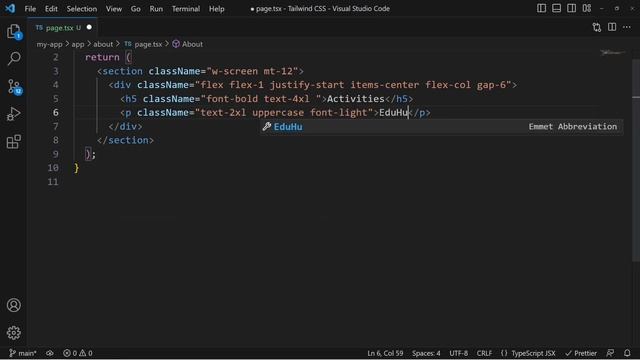Open the Run menu
The height and width of the screenshot is (360, 640).
coord(156,9)
